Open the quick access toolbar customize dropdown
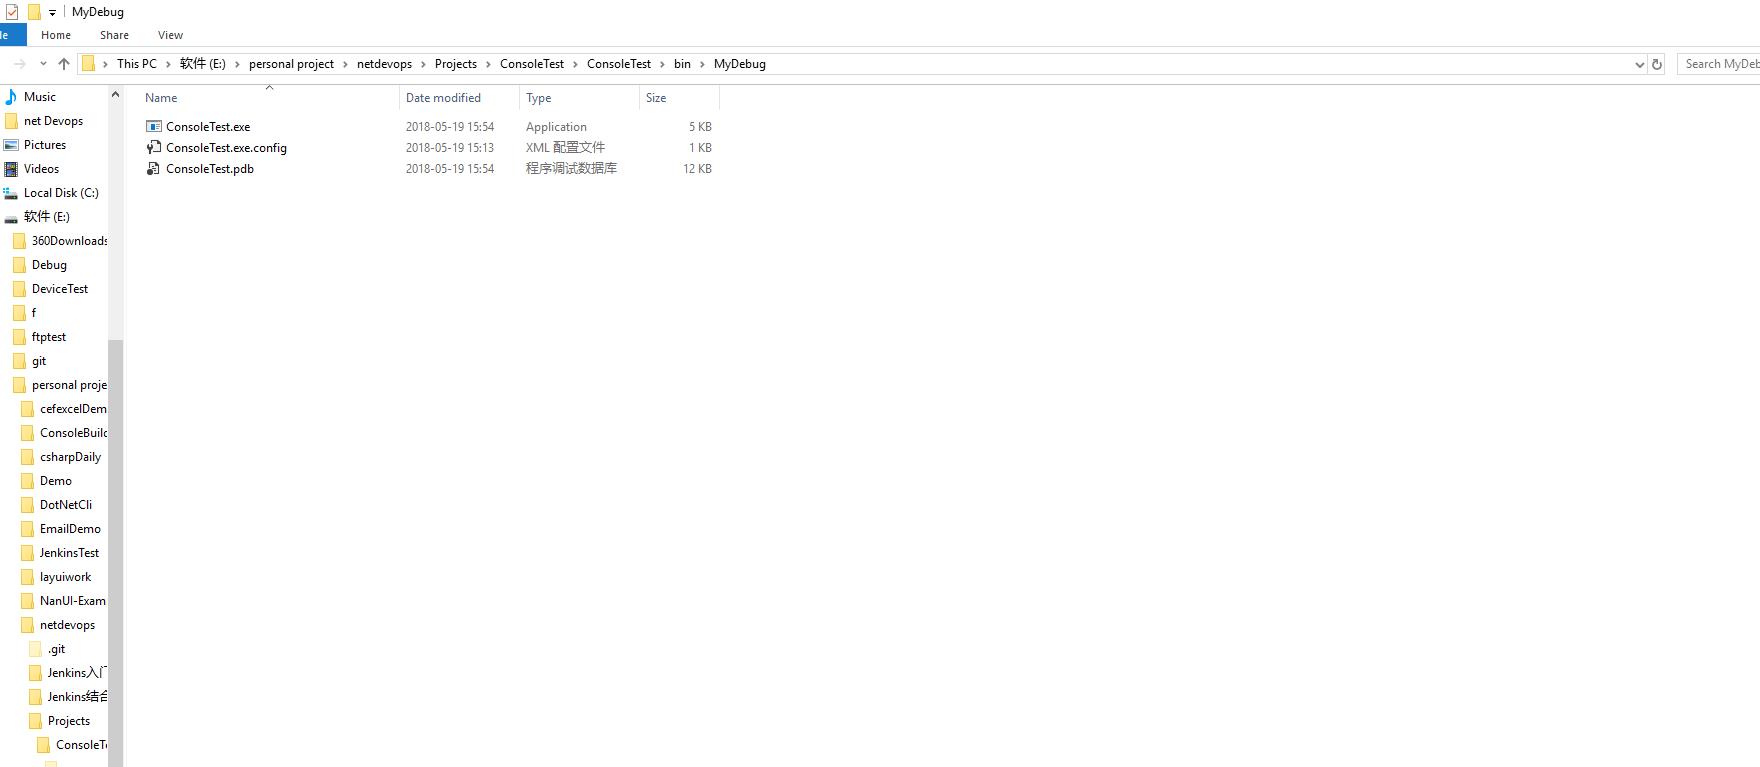 coord(52,13)
